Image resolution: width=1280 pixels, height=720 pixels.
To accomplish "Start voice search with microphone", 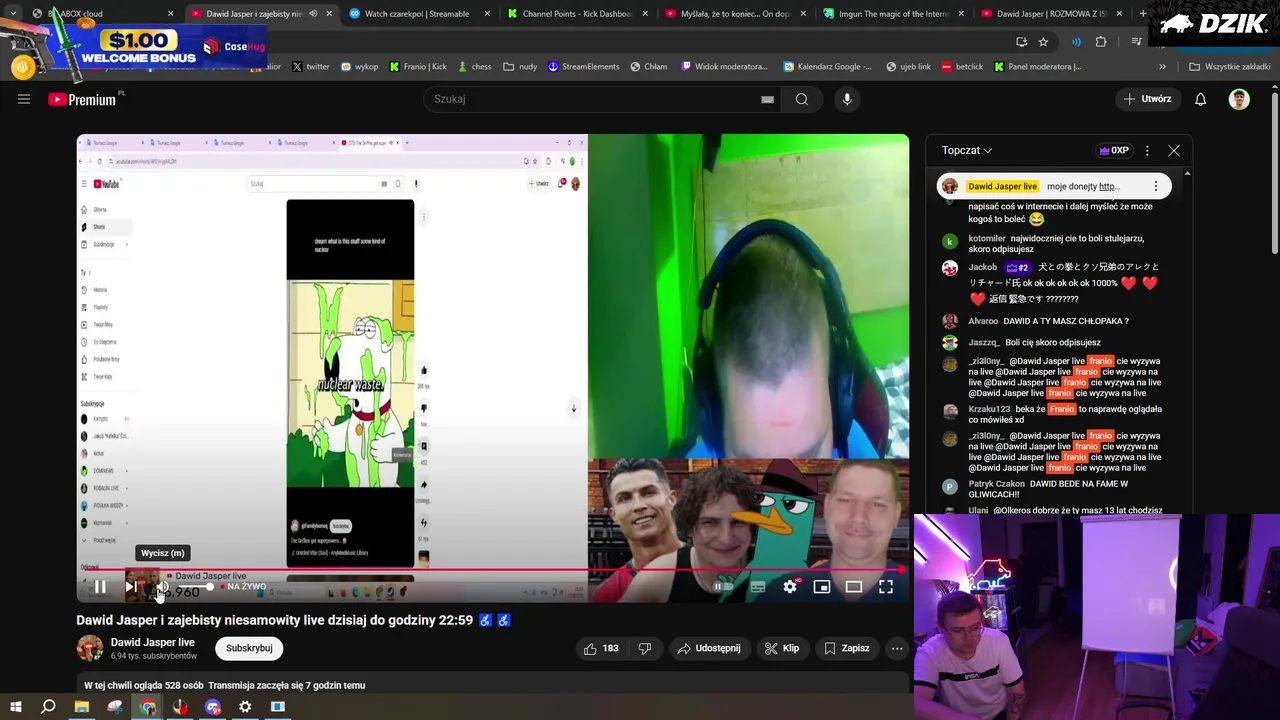I will point(847,99).
